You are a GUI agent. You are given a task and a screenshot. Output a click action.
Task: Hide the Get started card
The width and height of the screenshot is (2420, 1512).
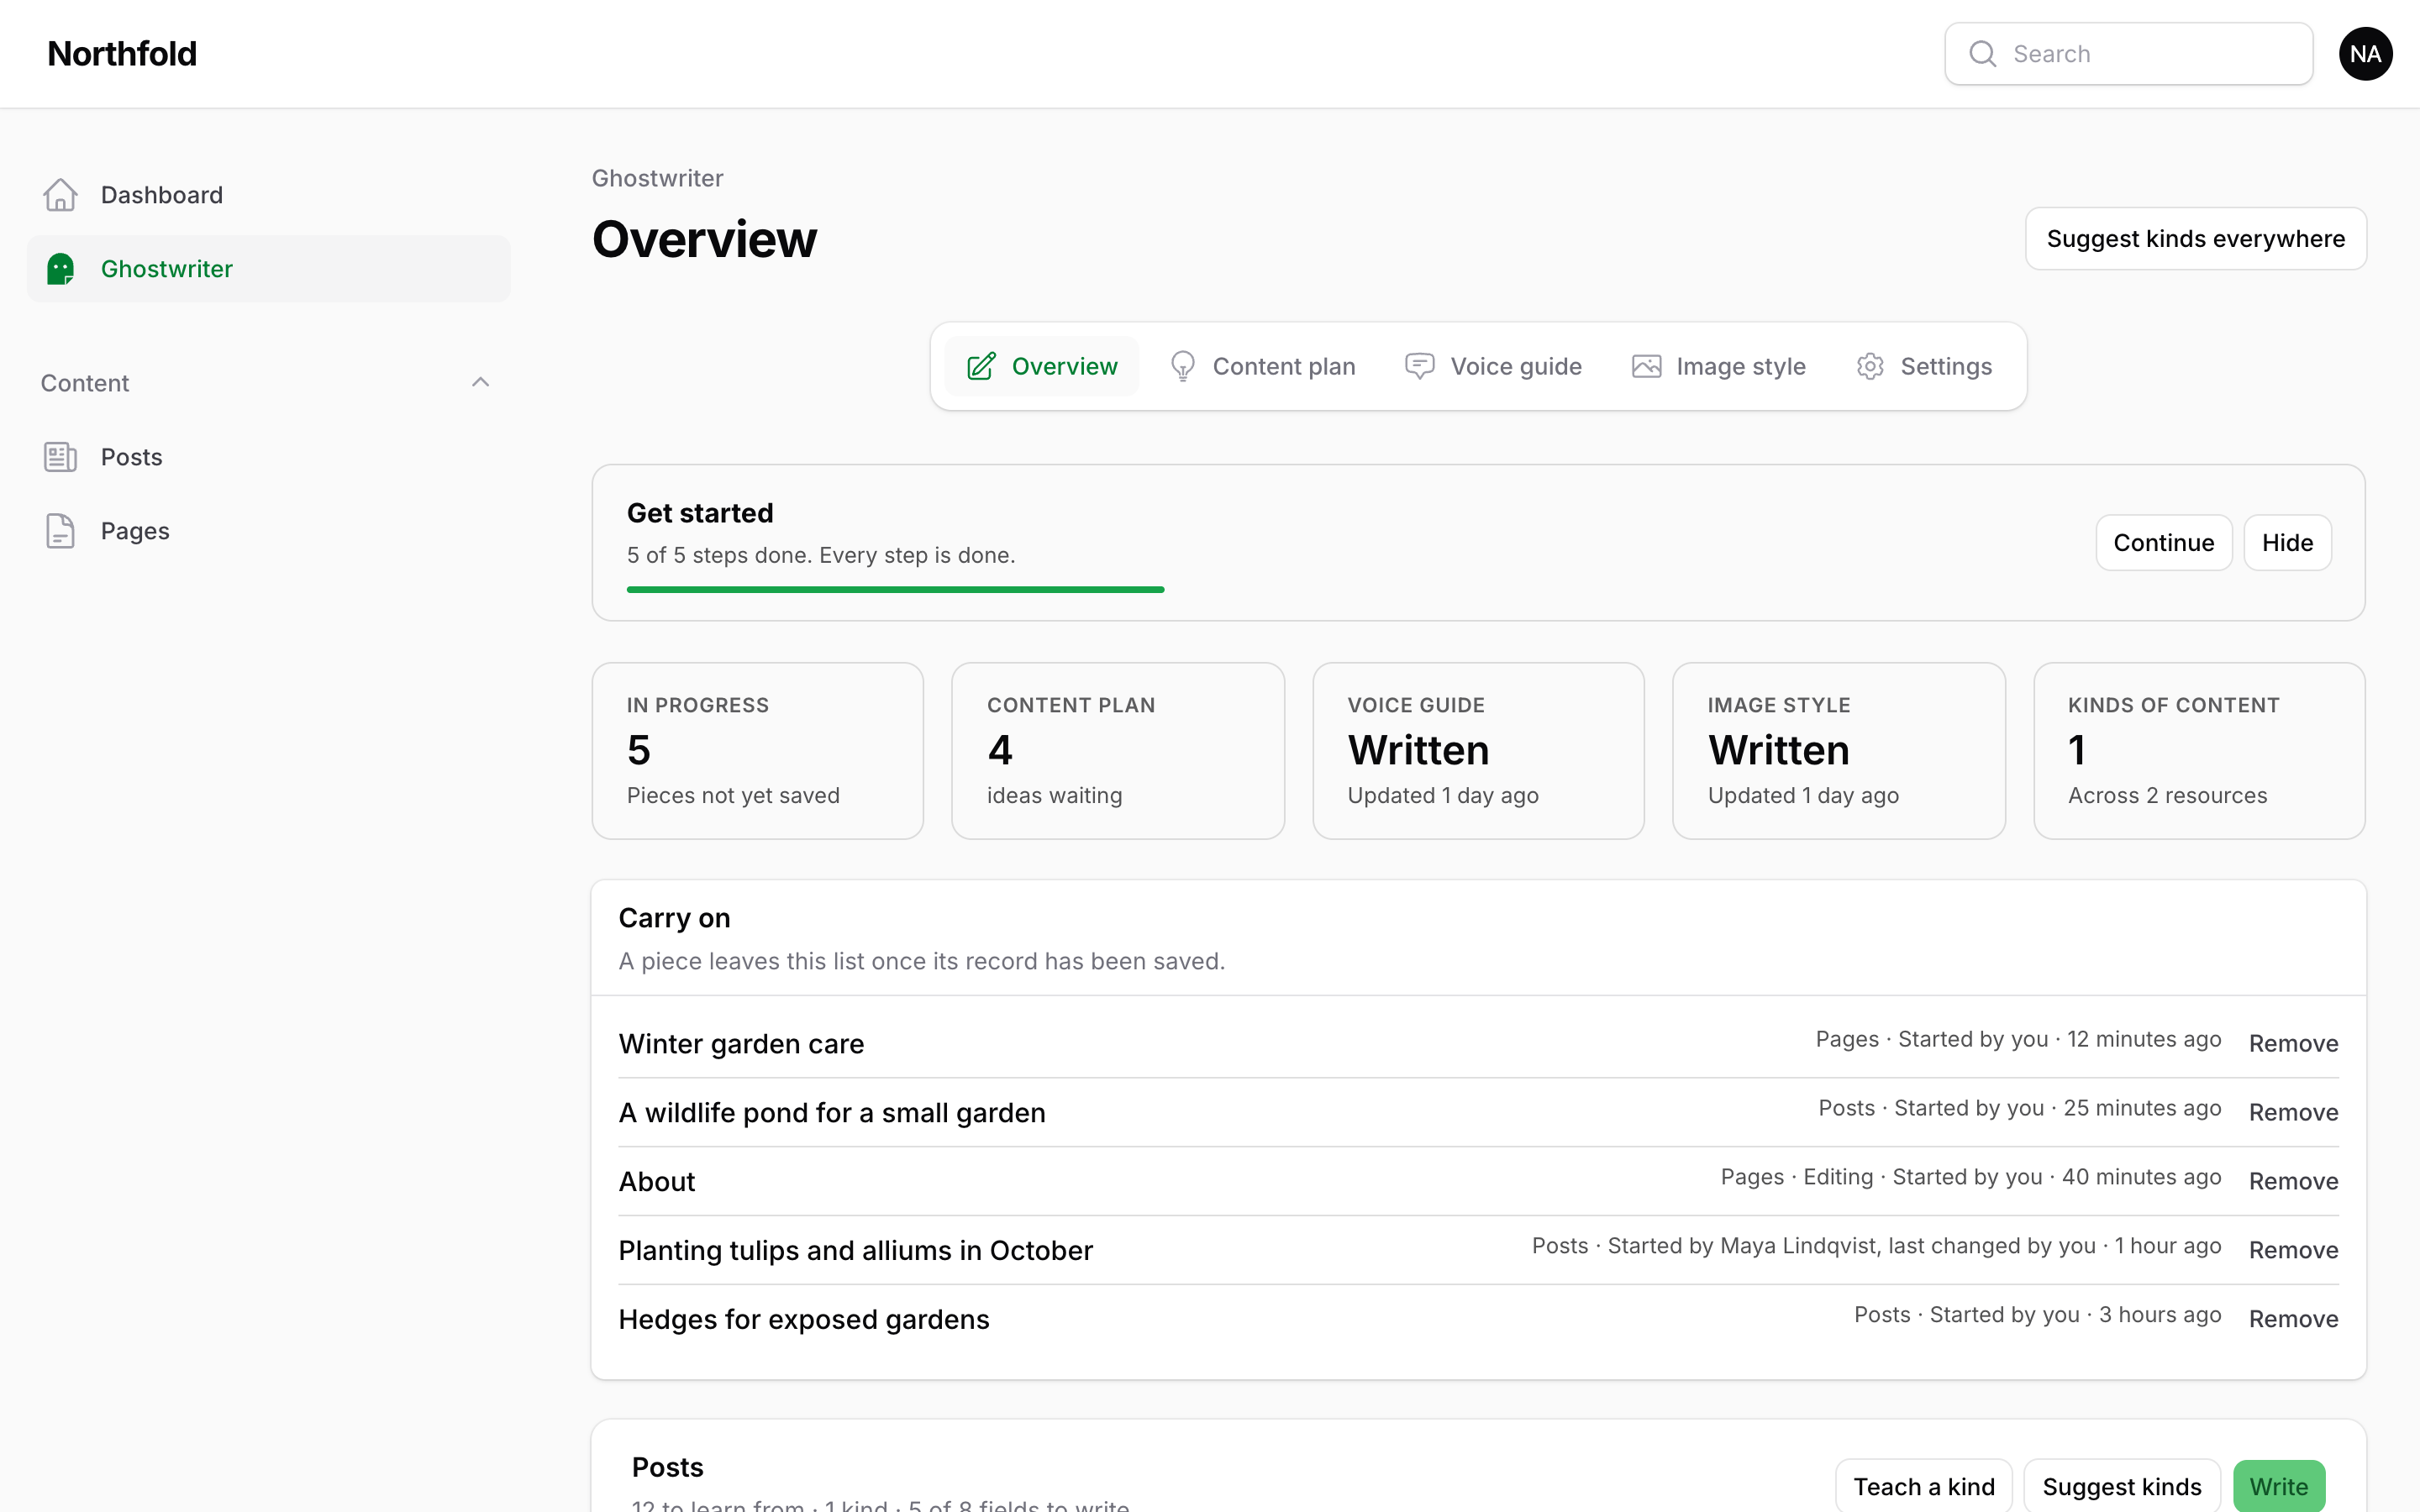pos(2287,543)
